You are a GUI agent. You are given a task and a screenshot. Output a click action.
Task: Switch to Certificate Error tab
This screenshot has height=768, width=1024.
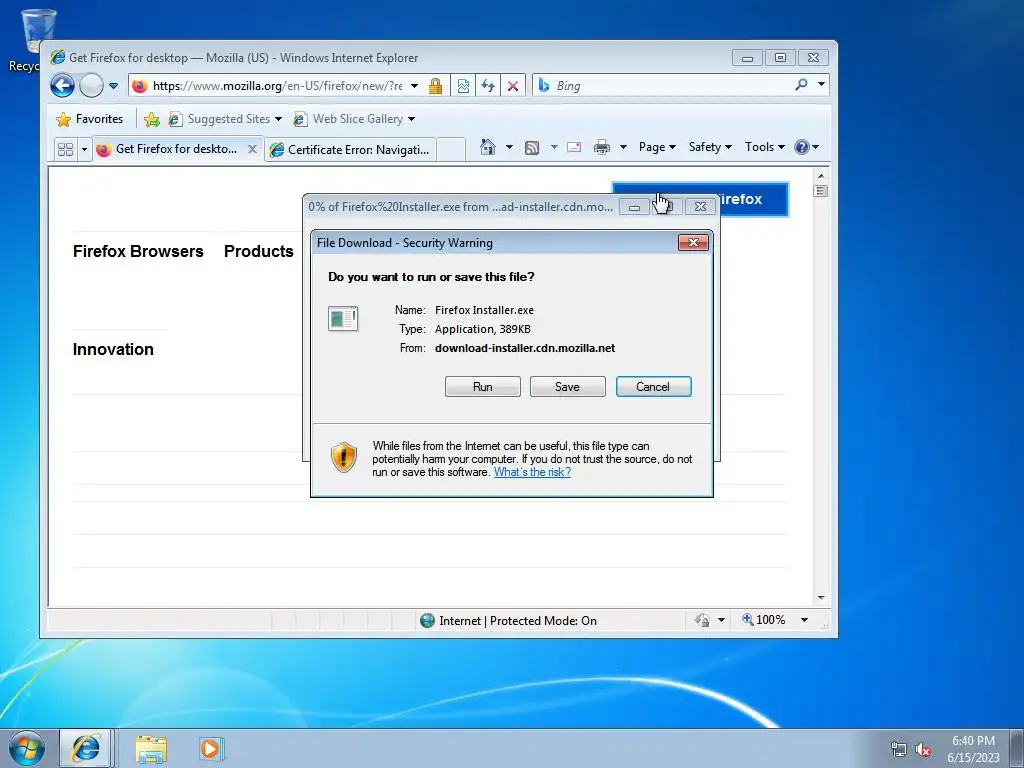point(350,150)
